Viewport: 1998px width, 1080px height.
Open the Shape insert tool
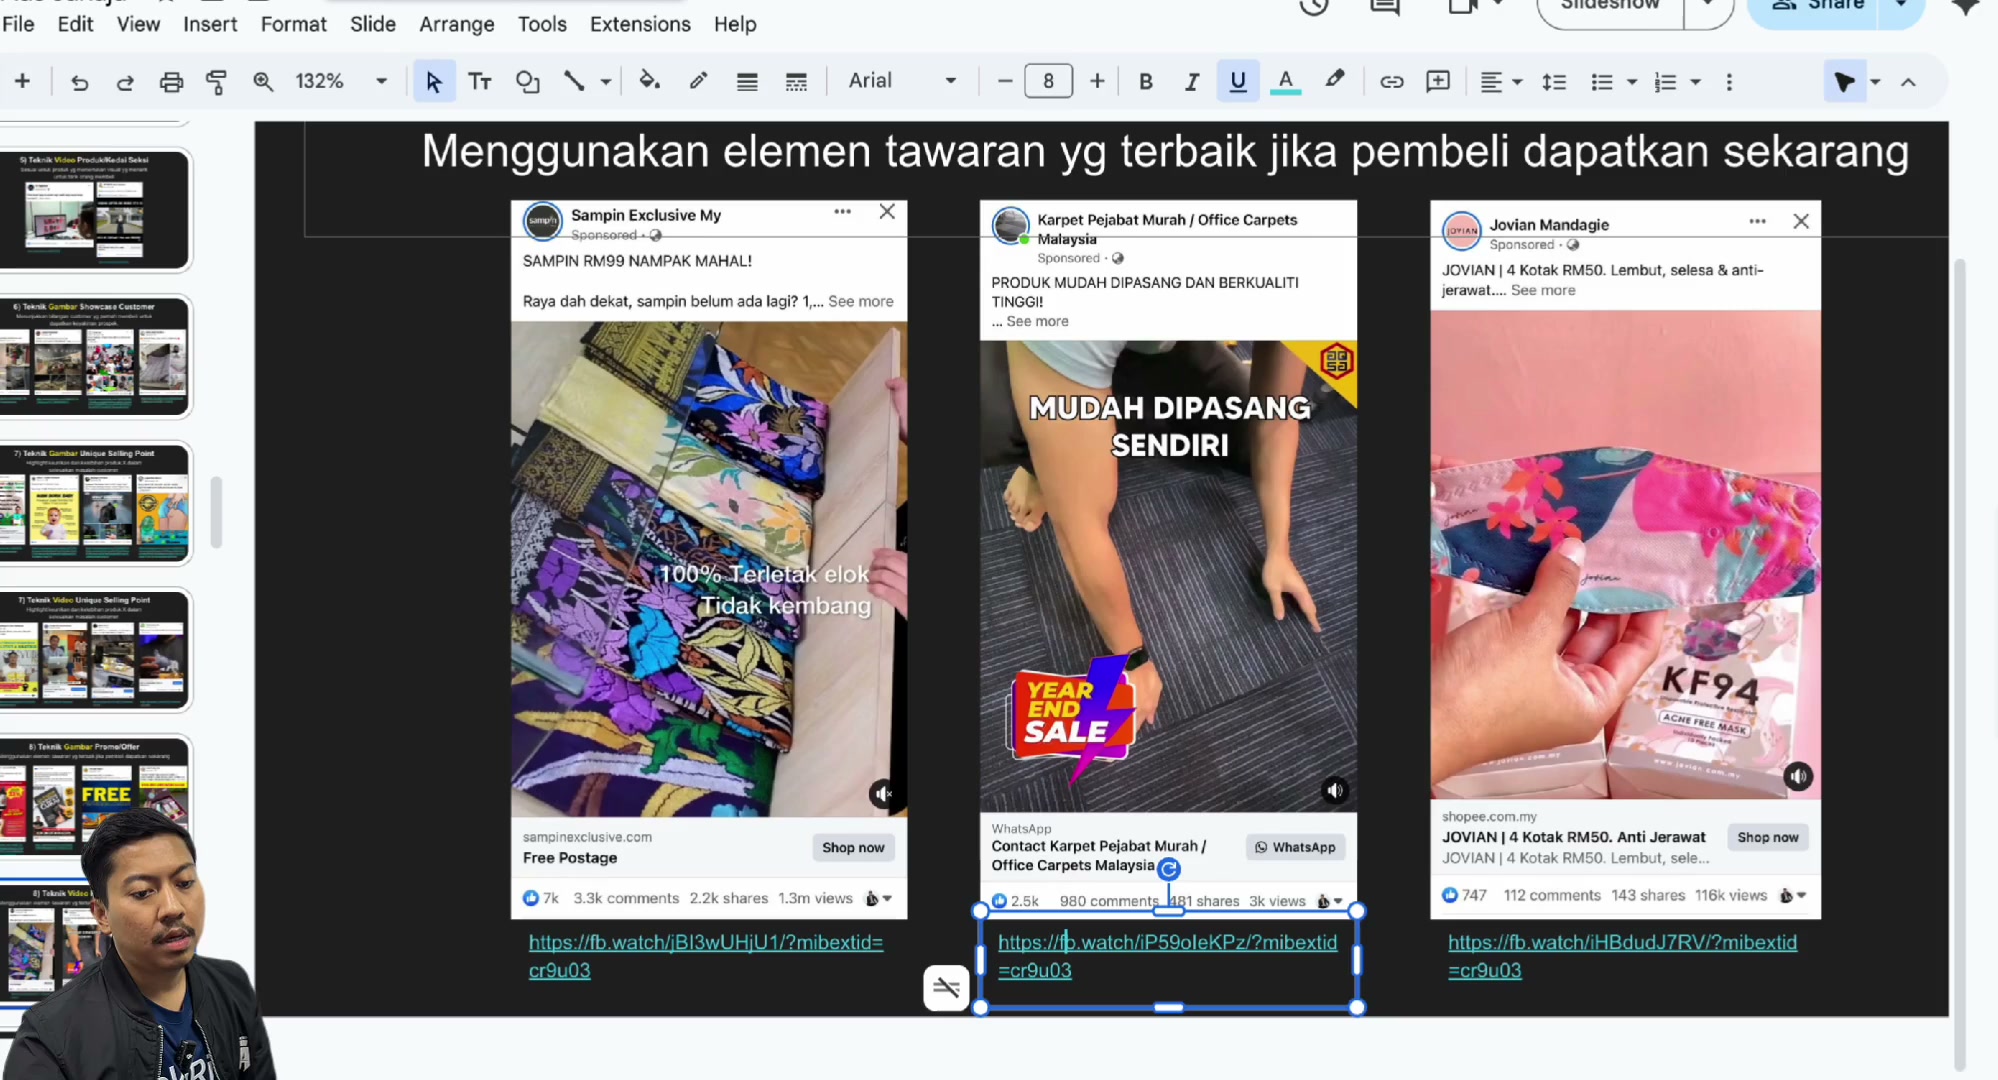(527, 82)
